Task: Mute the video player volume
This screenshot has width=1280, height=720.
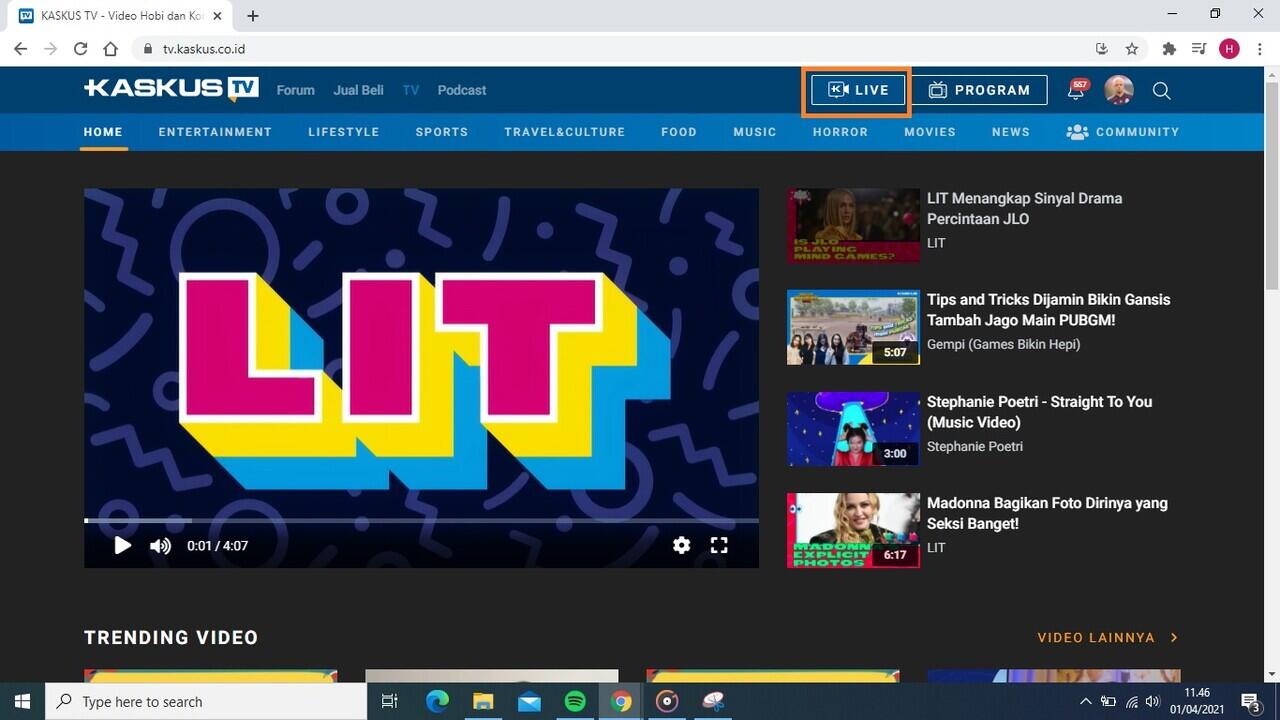Action: 160,545
